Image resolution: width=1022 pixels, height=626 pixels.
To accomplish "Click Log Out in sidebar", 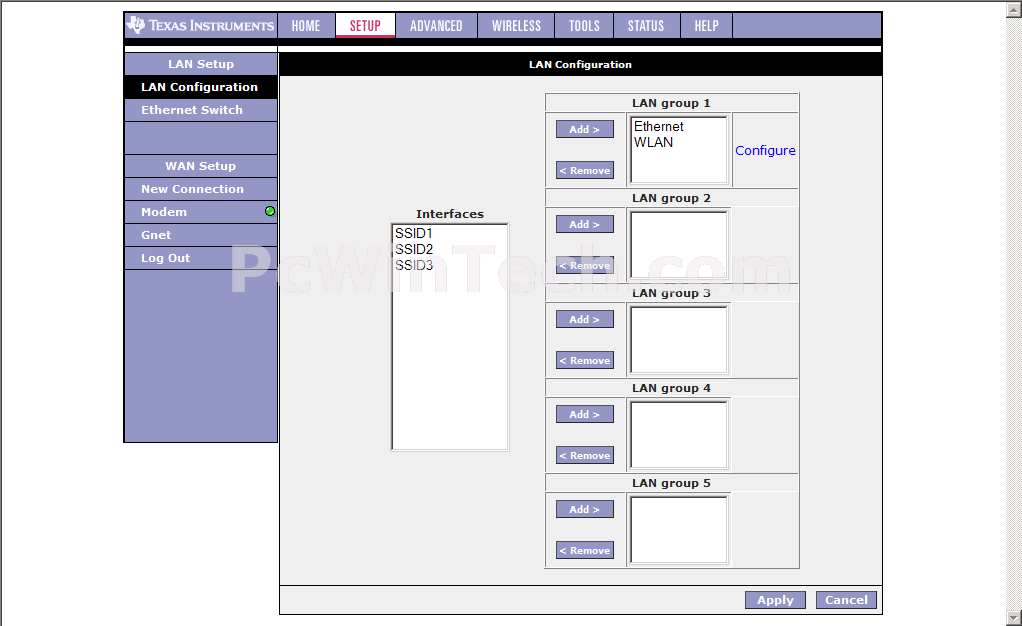I will [x=165, y=258].
